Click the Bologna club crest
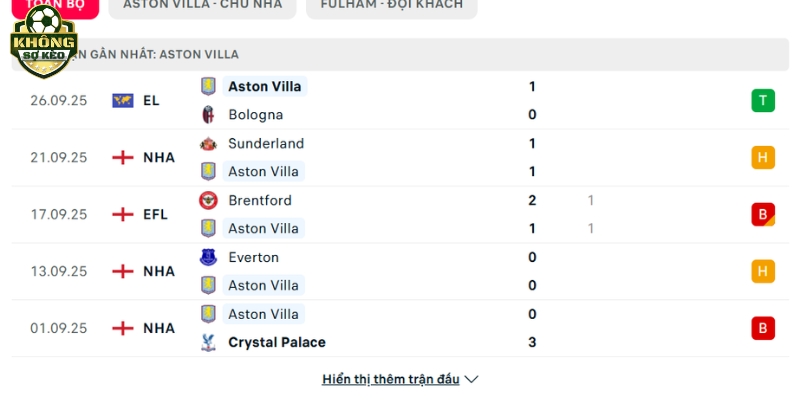Image resolution: width=800 pixels, height=400 pixels. [208, 115]
